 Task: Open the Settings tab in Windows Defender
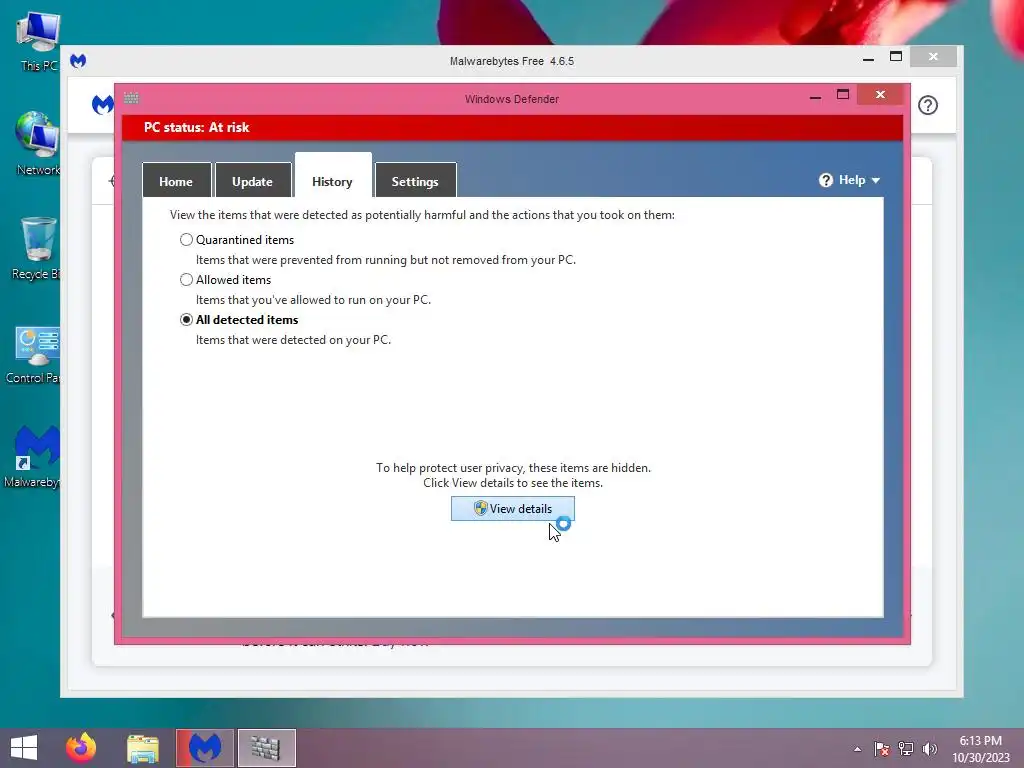(415, 181)
